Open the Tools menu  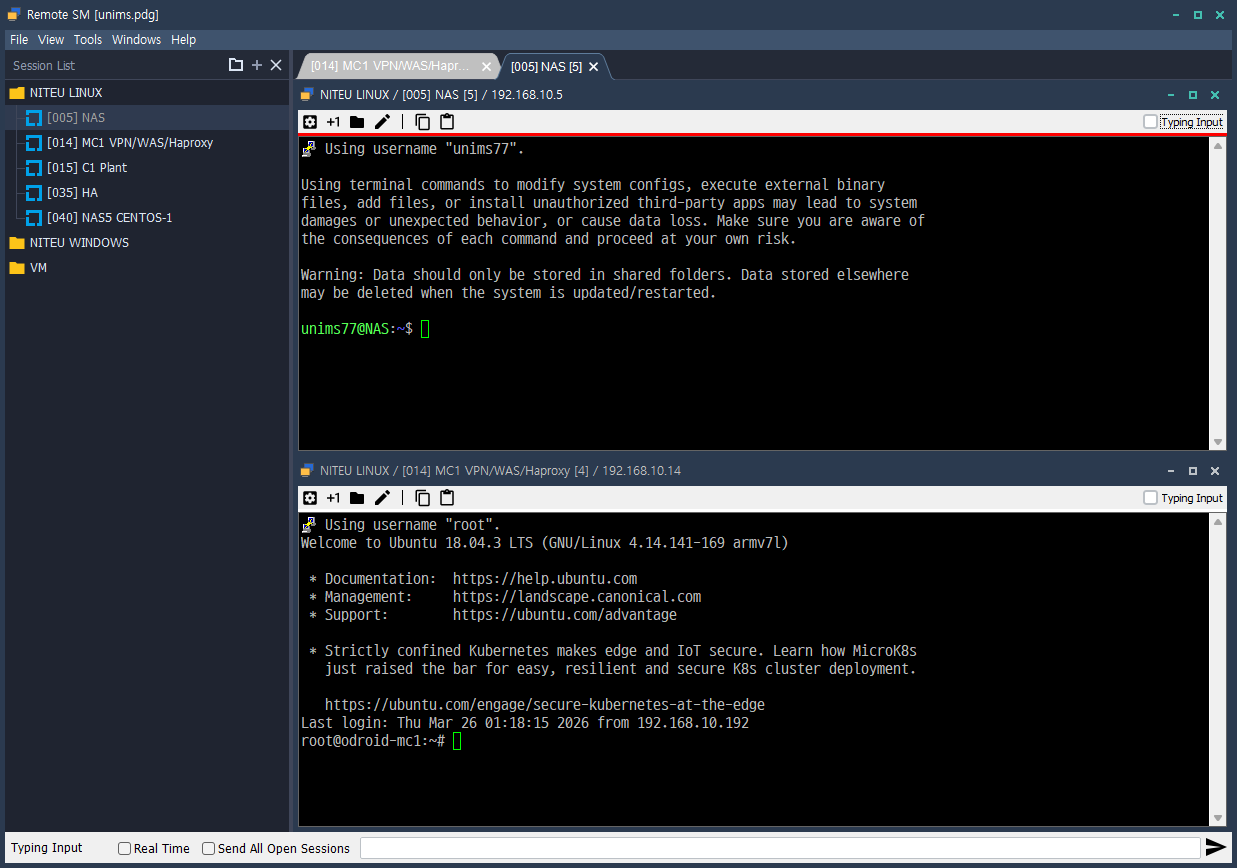point(87,39)
